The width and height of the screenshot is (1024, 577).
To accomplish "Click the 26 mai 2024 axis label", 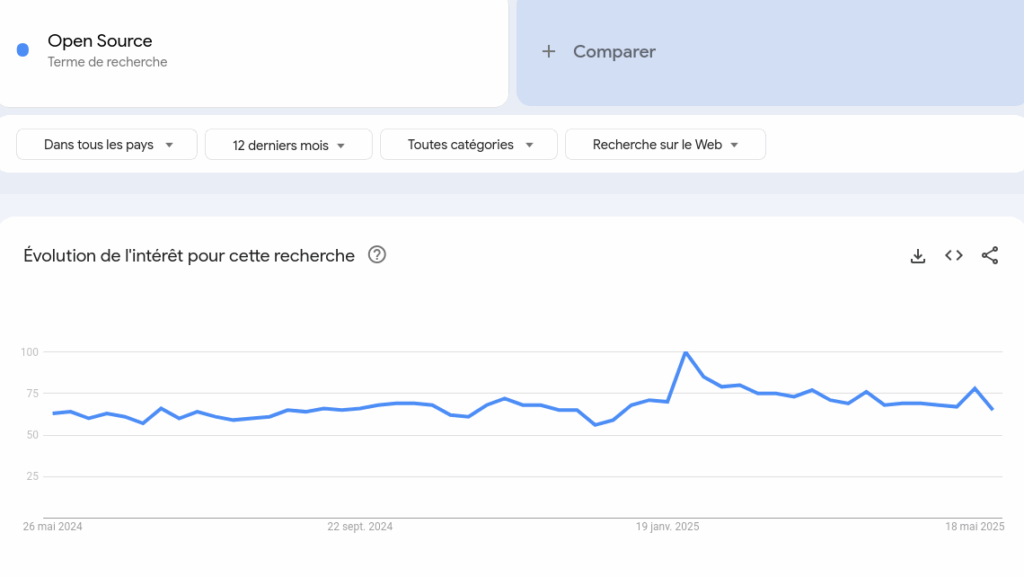I will (52, 527).
